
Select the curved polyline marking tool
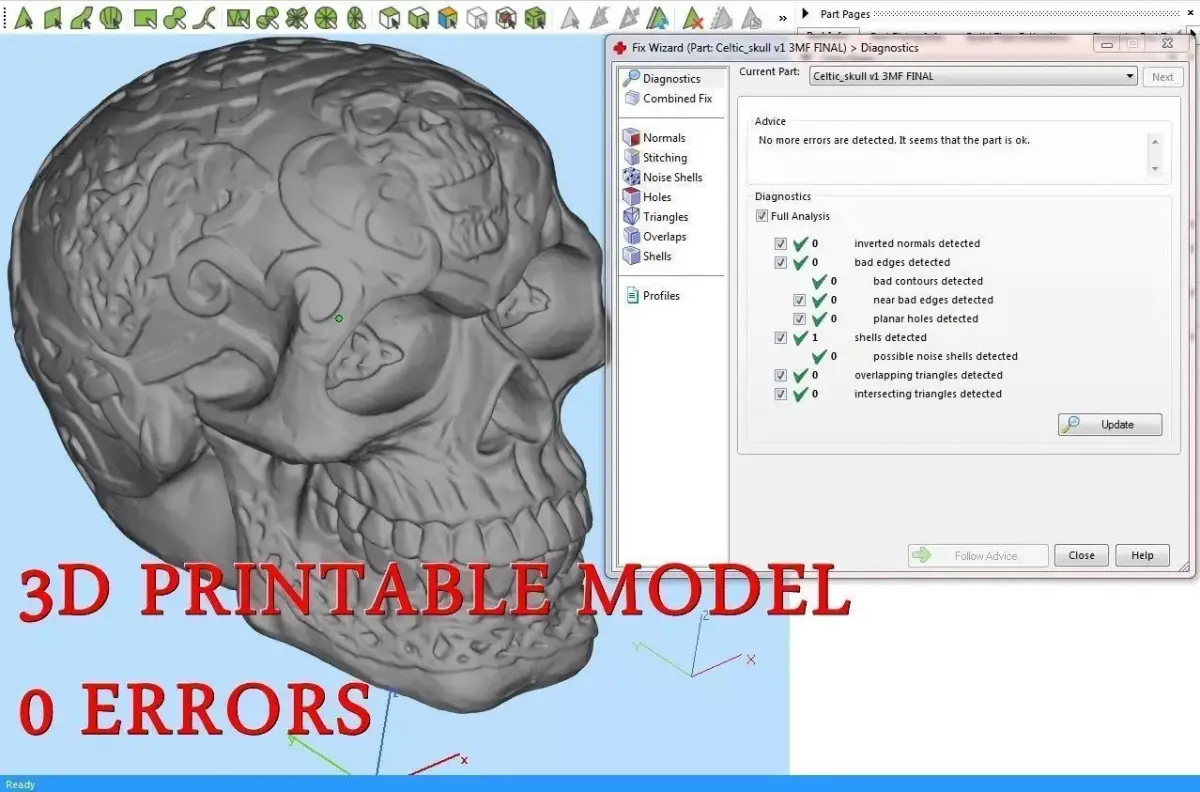pos(206,17)
